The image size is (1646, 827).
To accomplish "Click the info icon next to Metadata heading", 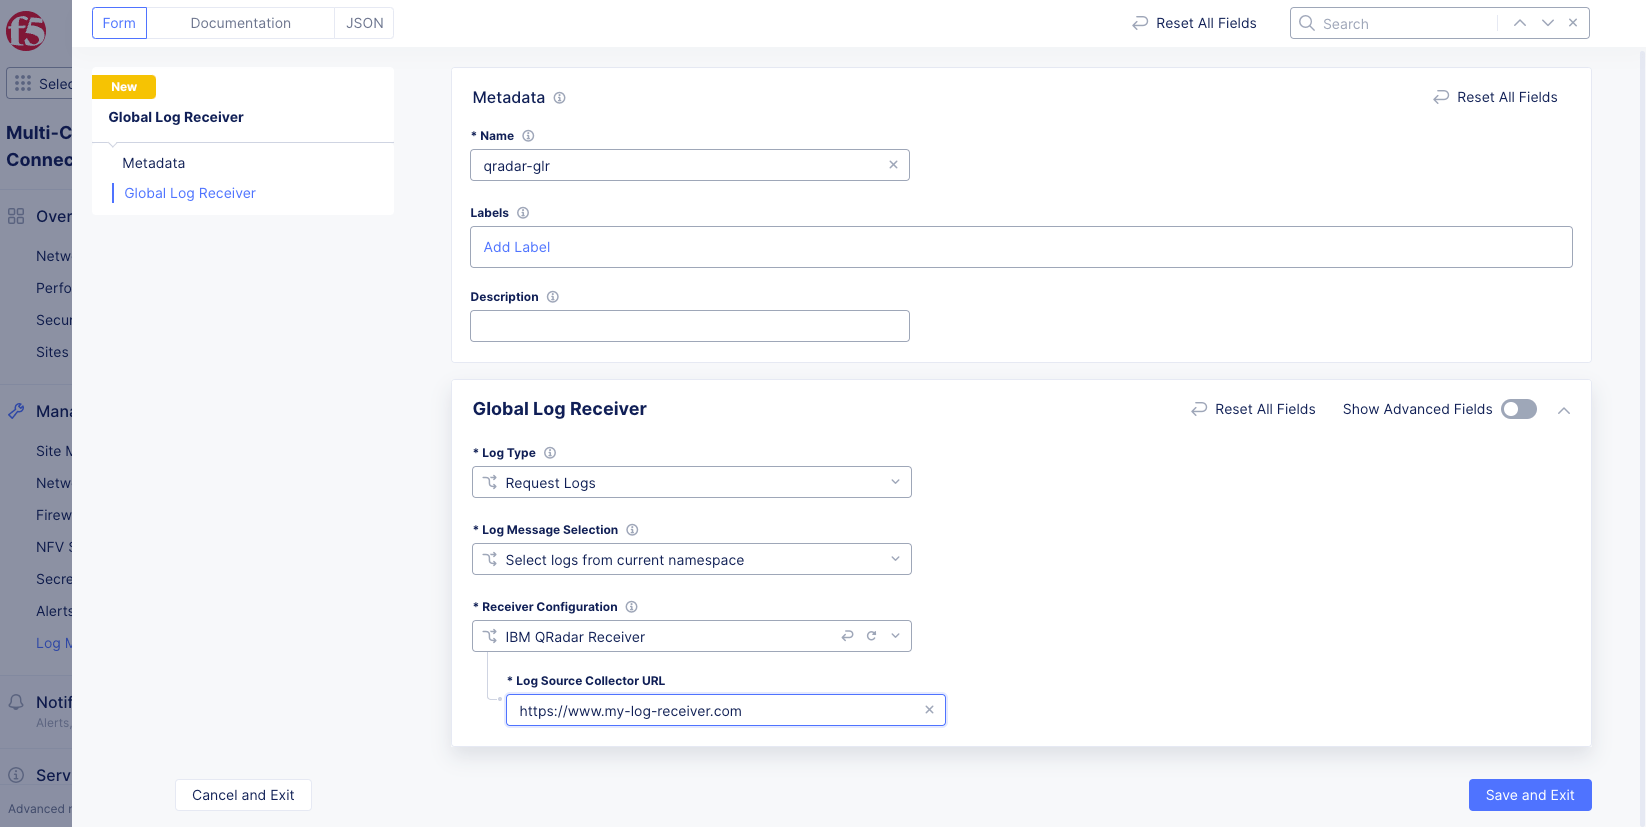I will click(x=560, y=98).
